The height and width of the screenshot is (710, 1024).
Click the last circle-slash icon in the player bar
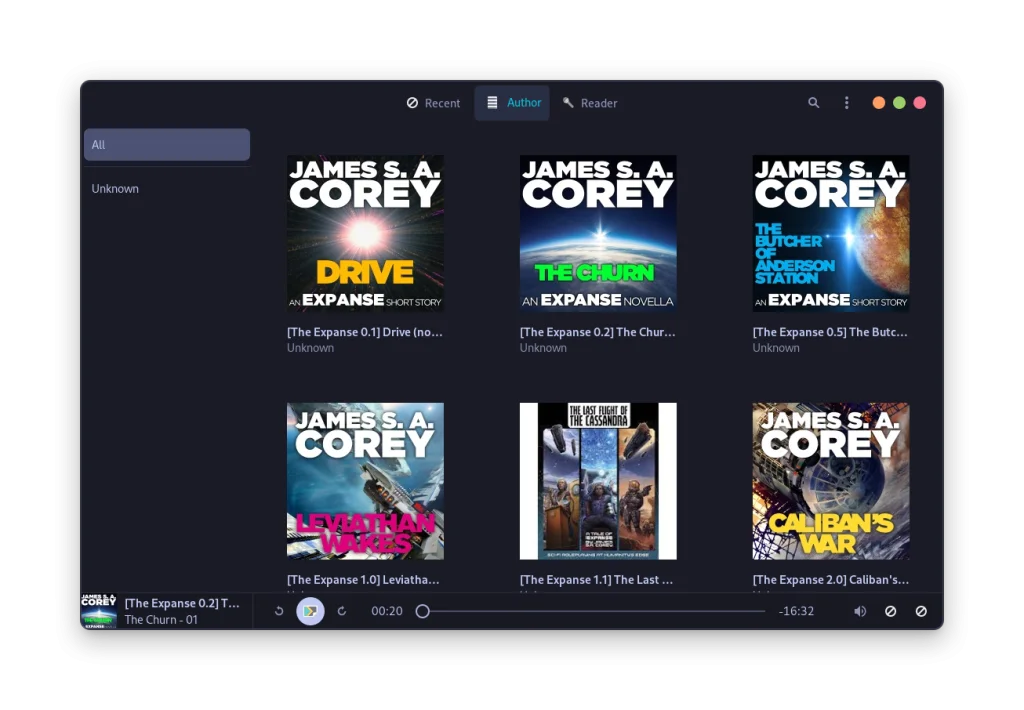[x=921, y=611]
